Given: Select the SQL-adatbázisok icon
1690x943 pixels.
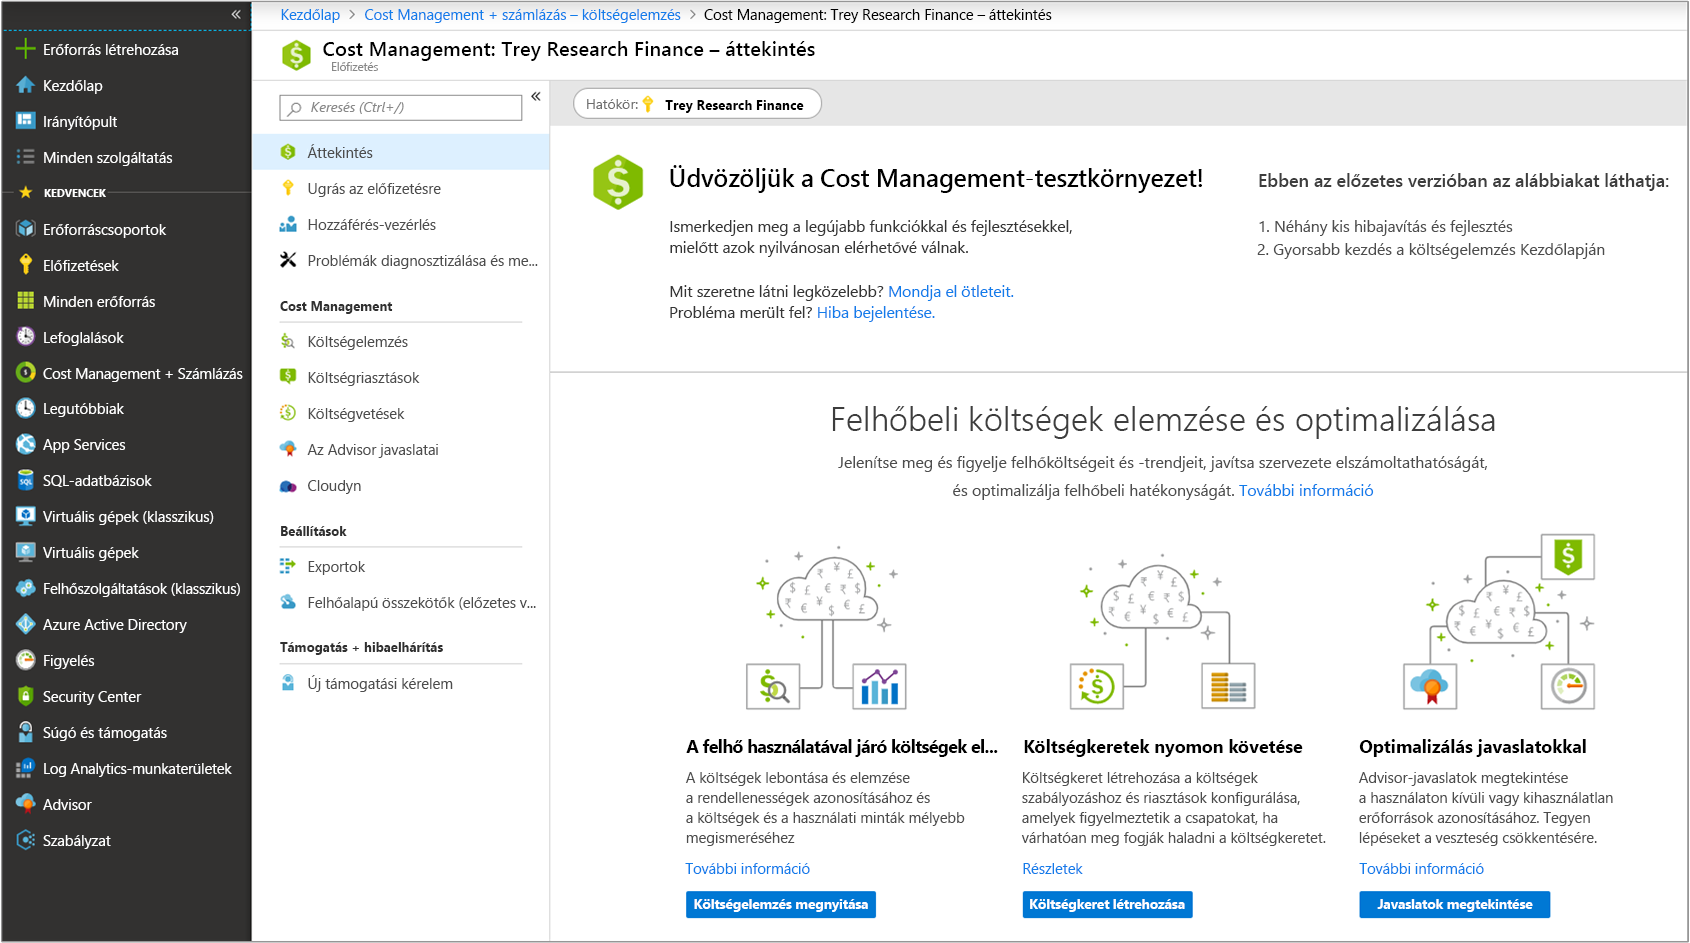Looking at the screenshot, I should 25,480.
